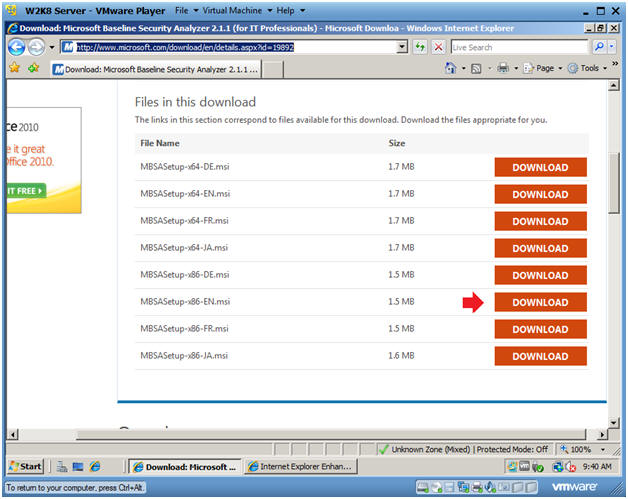Click the horizontal scrollbar right arrow
628x499 pixels.
point(602,434)
